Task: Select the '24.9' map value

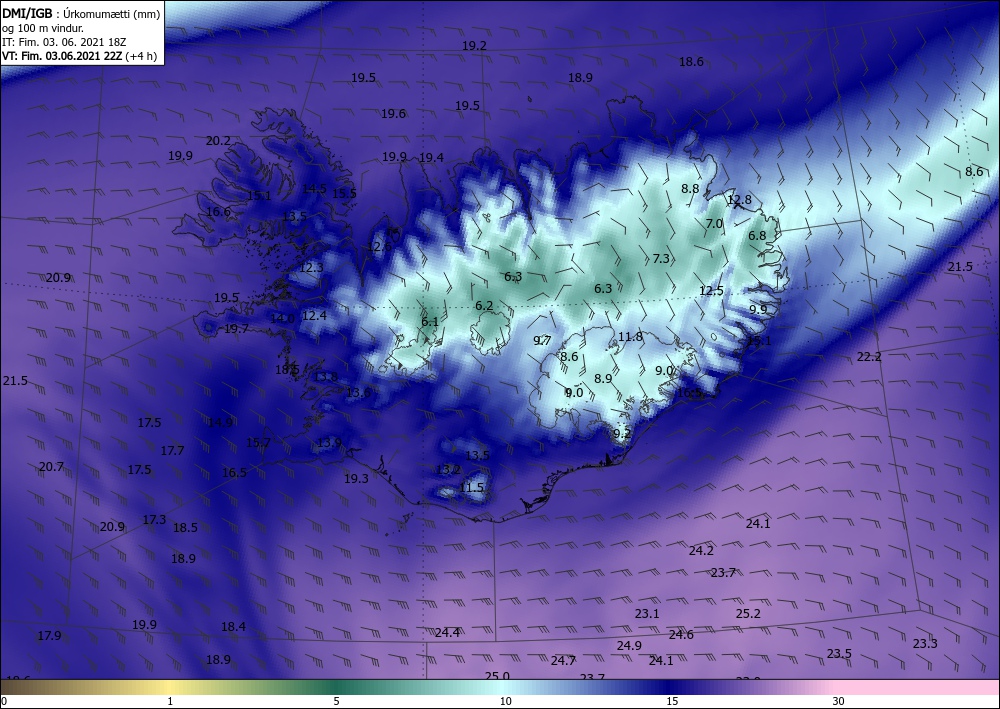Action: 629,646
